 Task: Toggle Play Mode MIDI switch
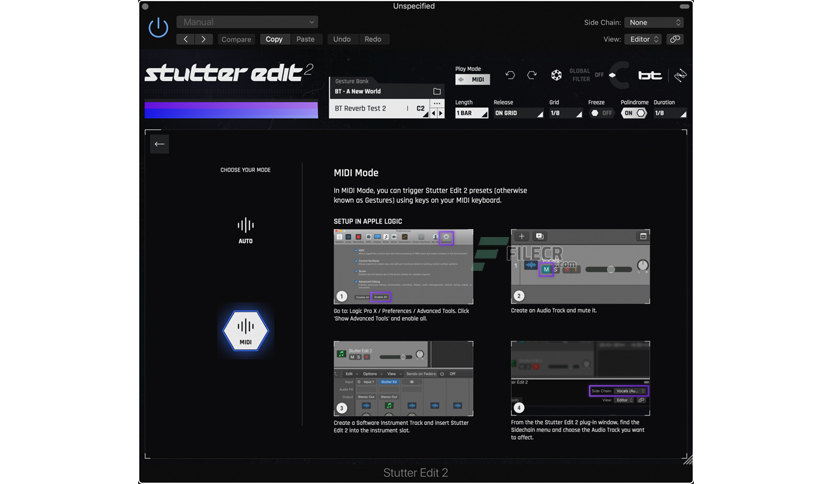point(472,79)
